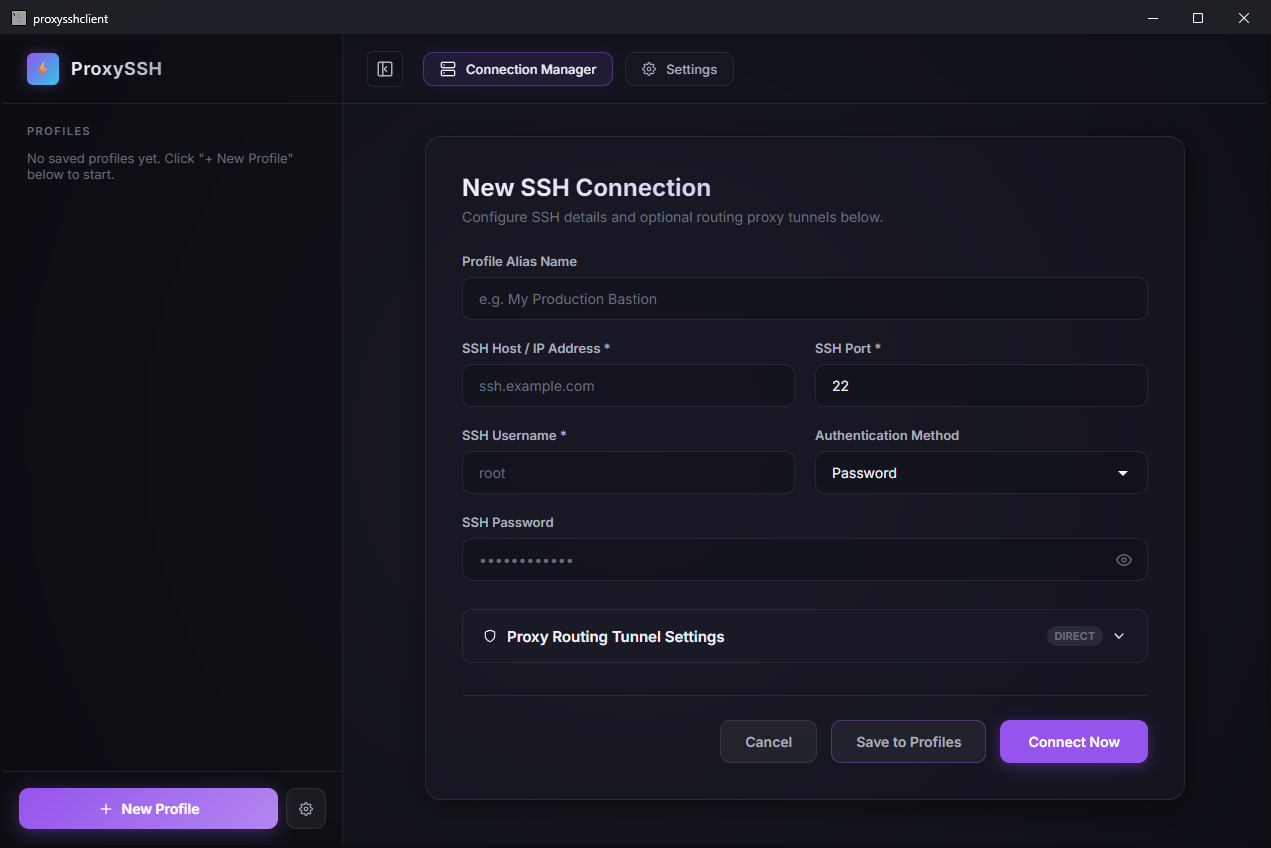Click the New SSH Connection heading
Screen dimensions: 1271x848
click(x=586, y=188)
